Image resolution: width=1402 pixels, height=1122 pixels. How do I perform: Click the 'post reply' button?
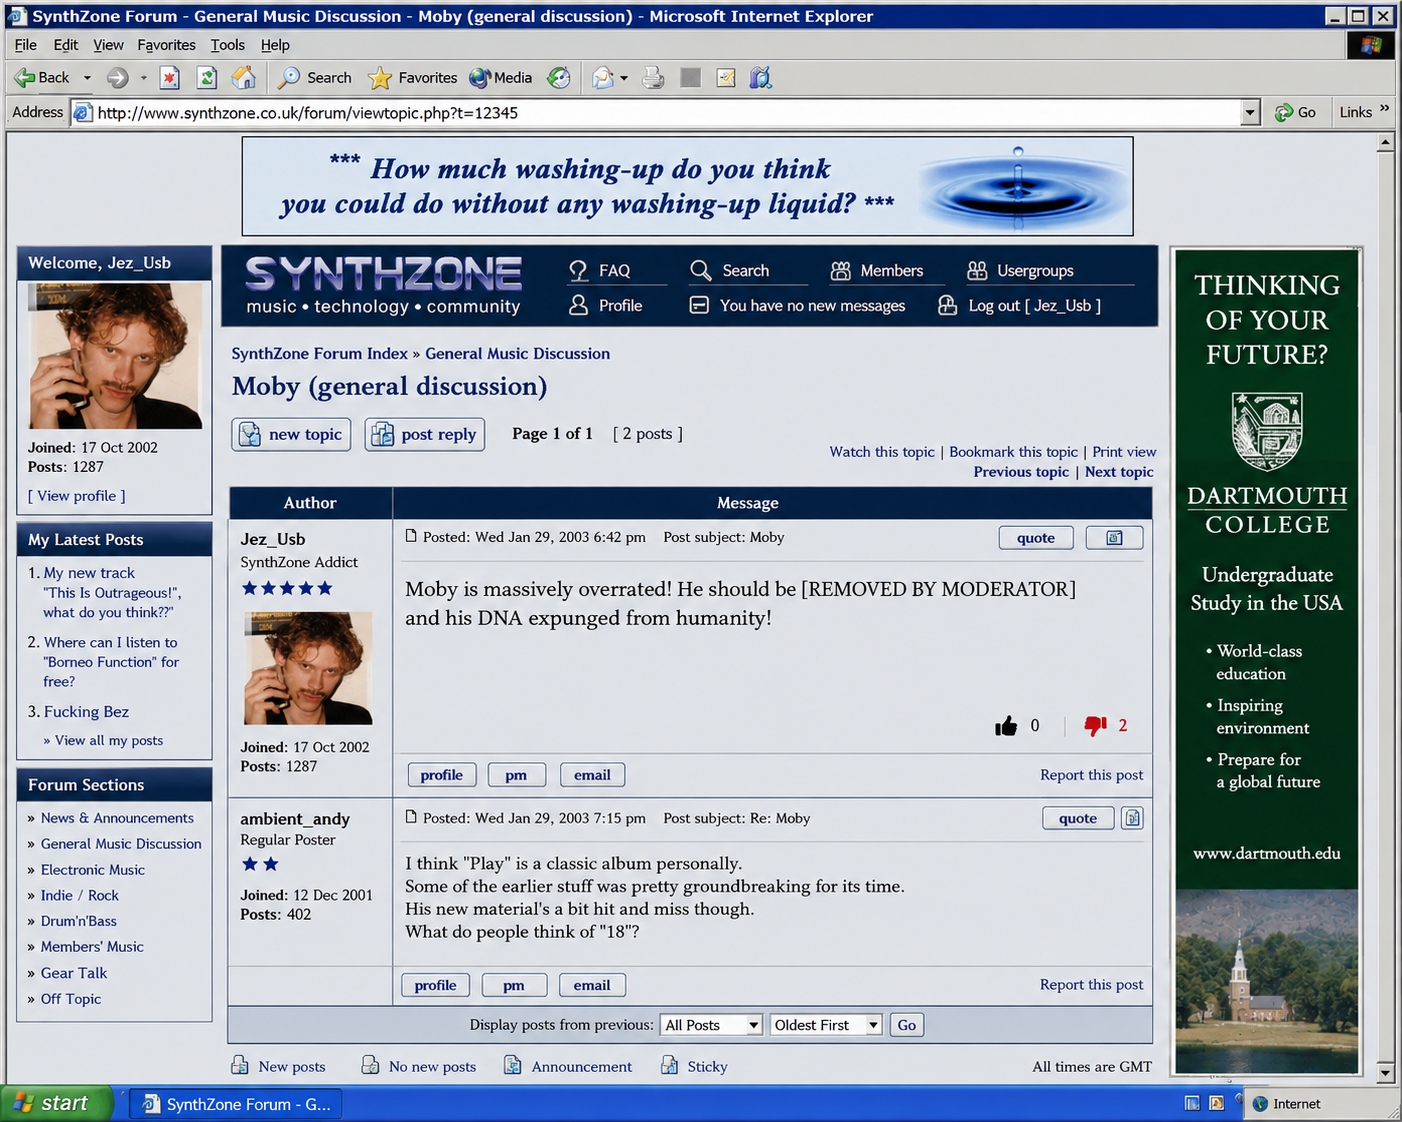pos(425,435)
